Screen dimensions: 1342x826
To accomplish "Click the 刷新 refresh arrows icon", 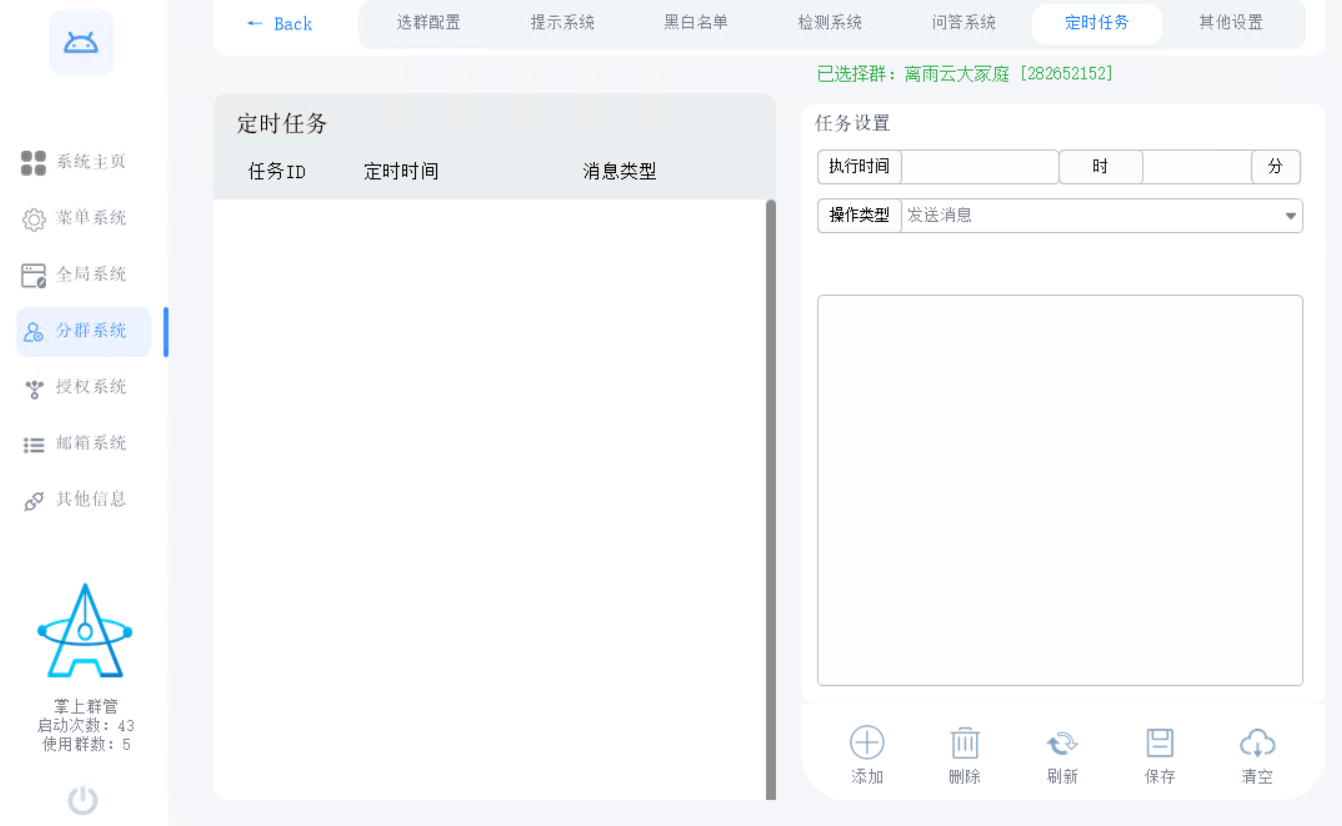I will click(1062, 743).
